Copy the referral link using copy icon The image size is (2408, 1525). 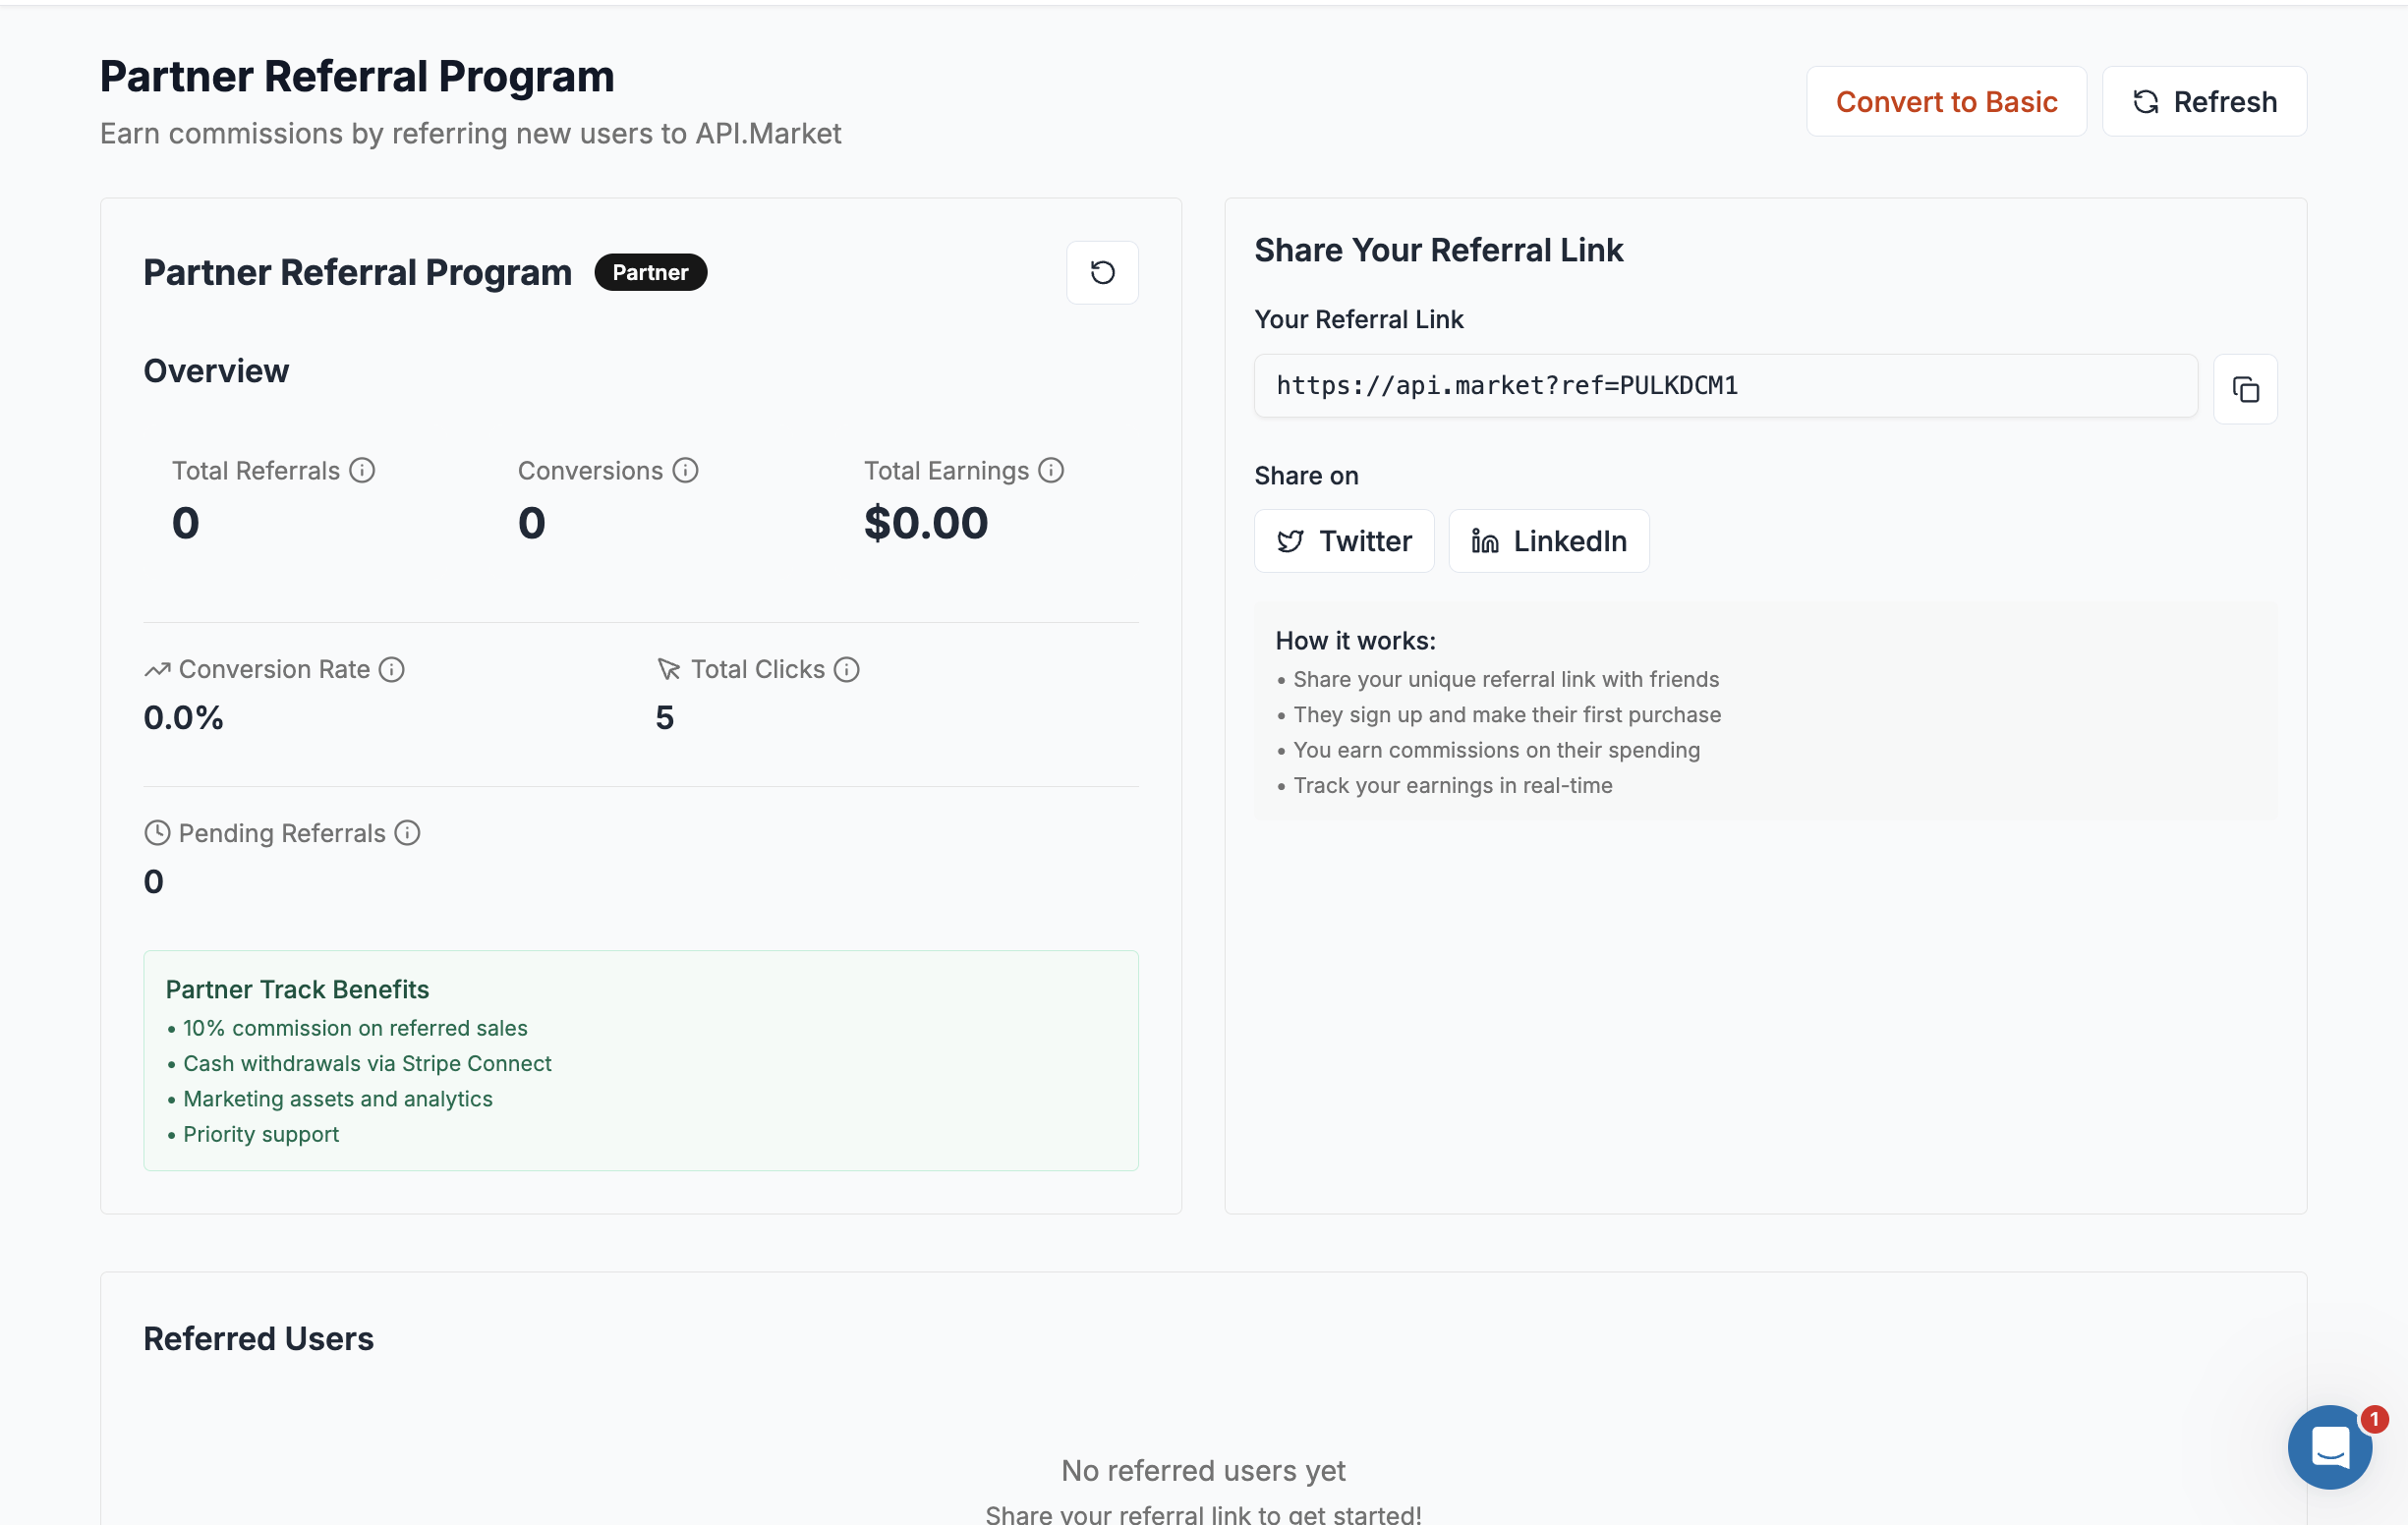(2245, 389)
